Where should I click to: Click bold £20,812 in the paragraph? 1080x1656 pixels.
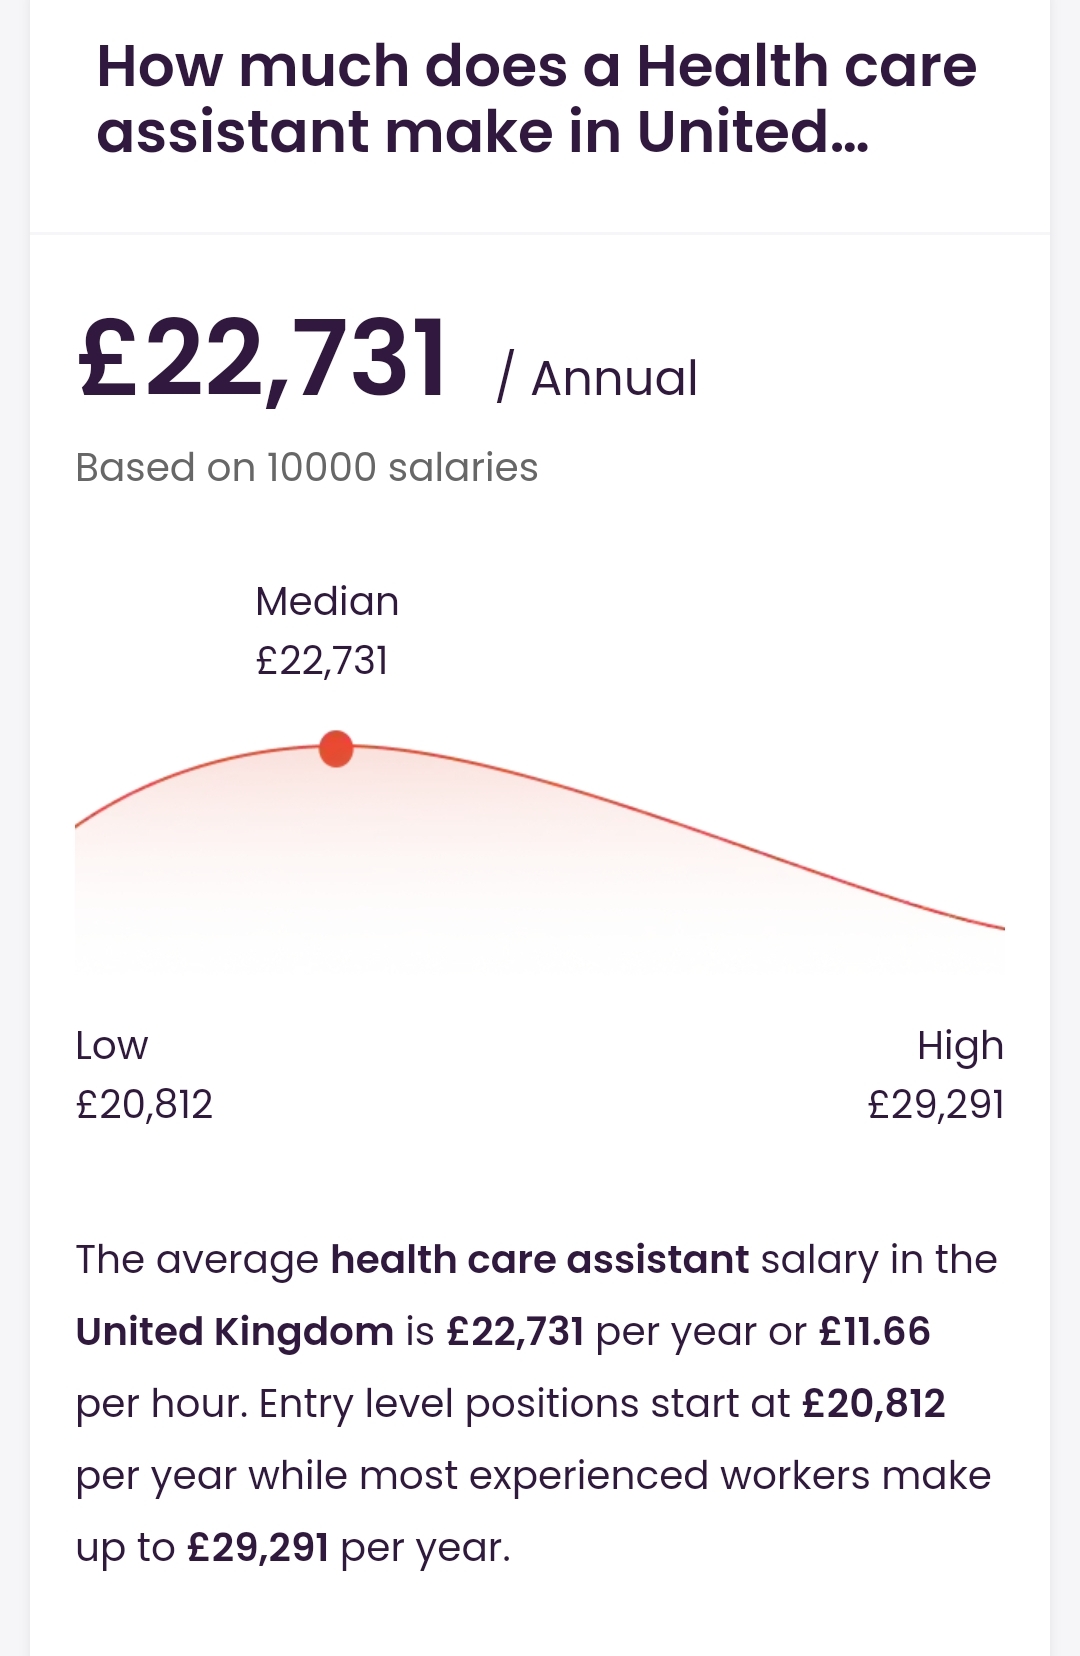(874, 1403)
